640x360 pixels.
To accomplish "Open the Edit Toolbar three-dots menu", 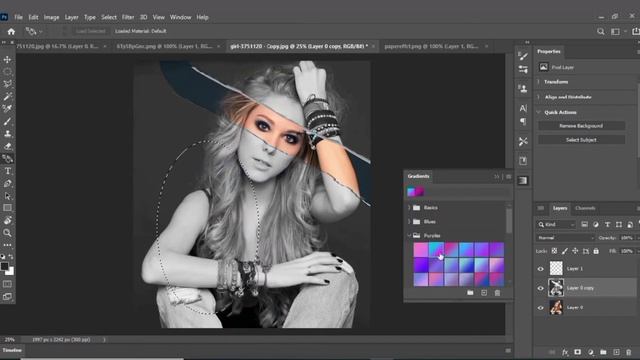I will point(7,245).
